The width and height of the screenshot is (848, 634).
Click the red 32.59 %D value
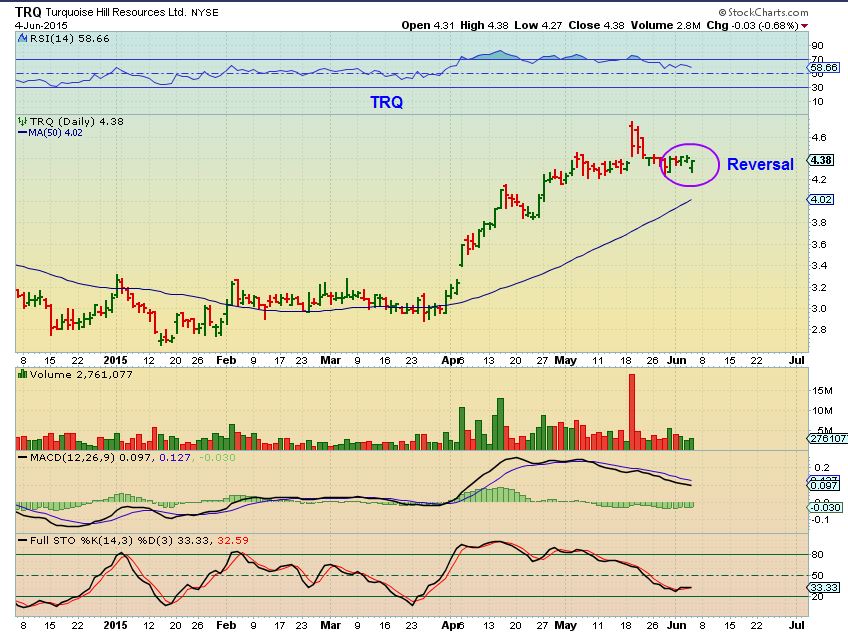point(233,540)
